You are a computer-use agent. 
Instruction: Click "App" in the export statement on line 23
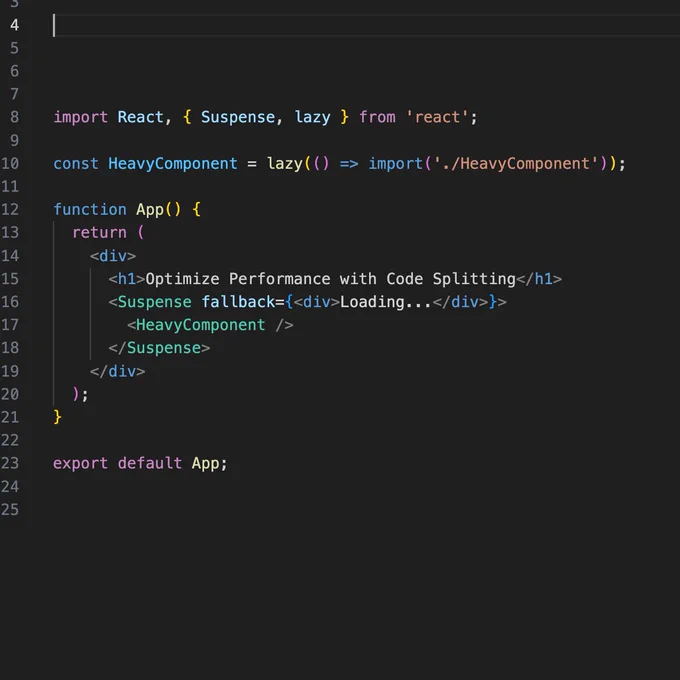coord(206,463)
